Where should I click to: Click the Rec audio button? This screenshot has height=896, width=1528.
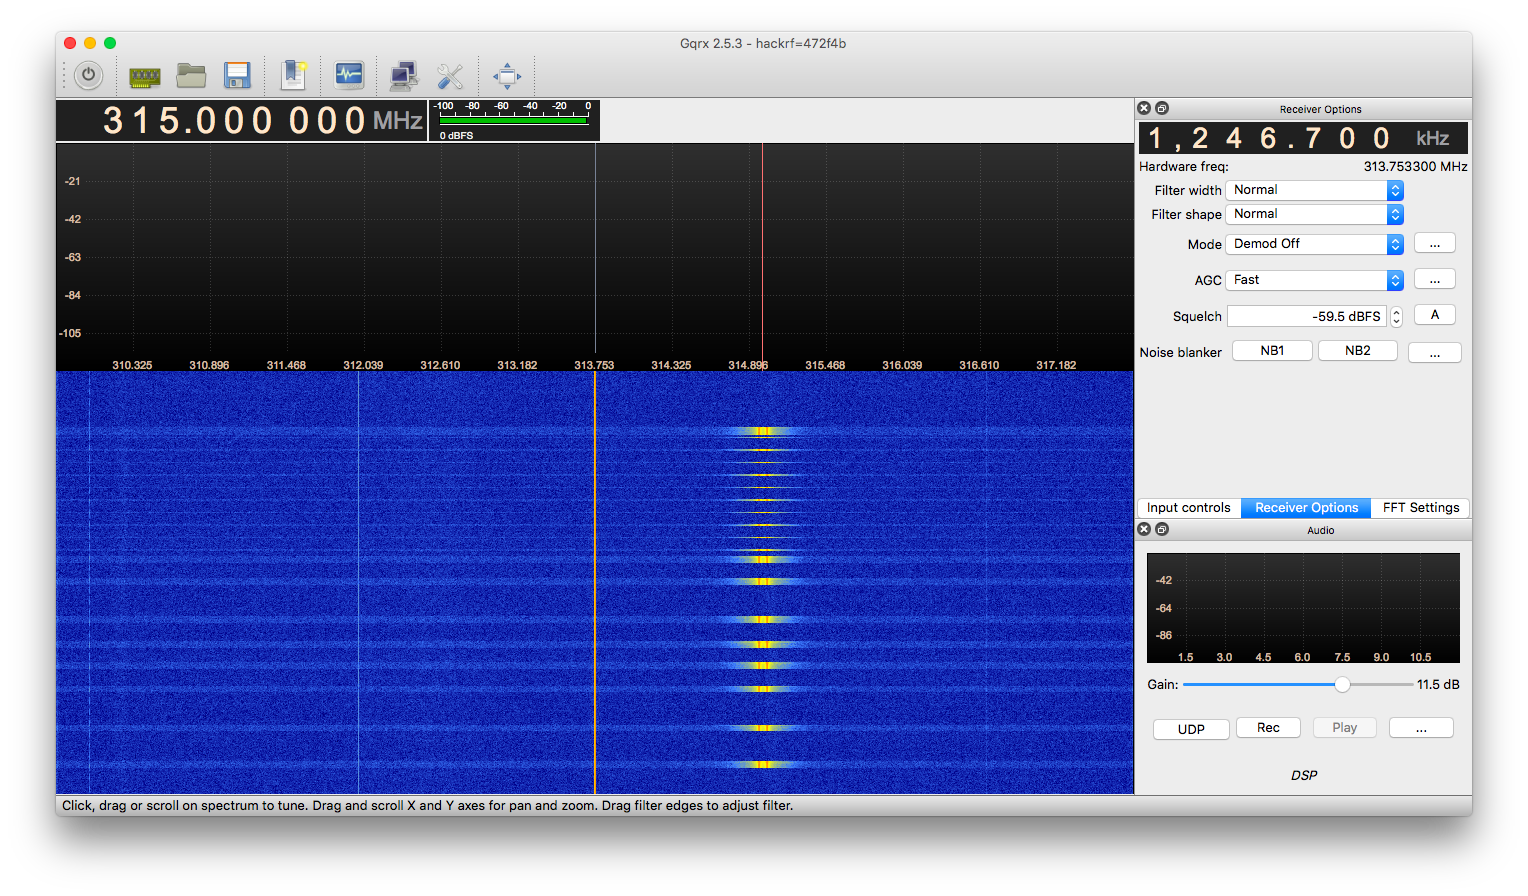[x=1268, y=728]
